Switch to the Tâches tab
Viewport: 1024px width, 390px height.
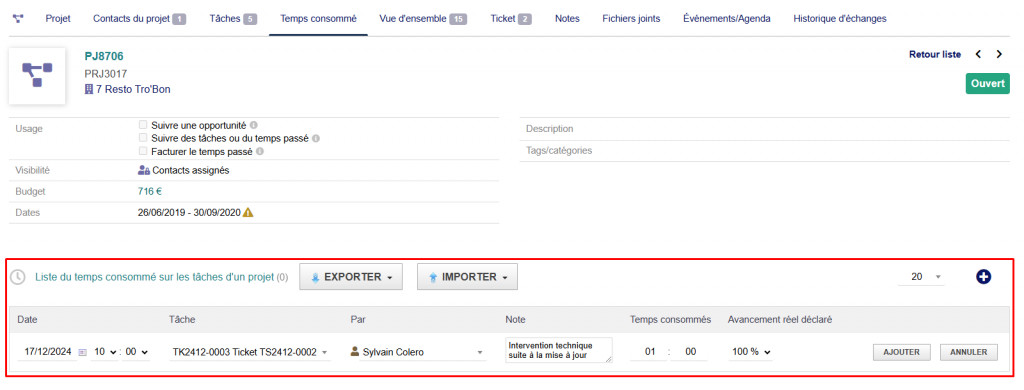point(233,19)
